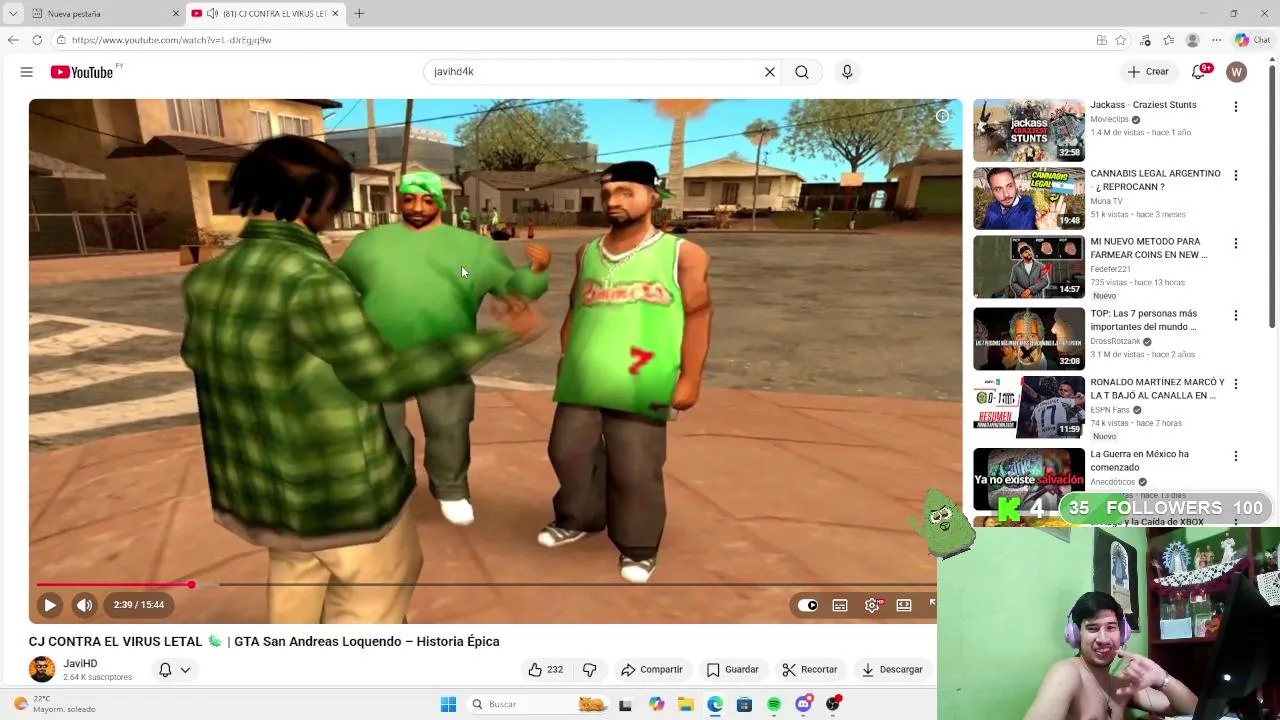Mute the video player volume
This screenshot has height=720, width=1280.
[x=84, y=605]
